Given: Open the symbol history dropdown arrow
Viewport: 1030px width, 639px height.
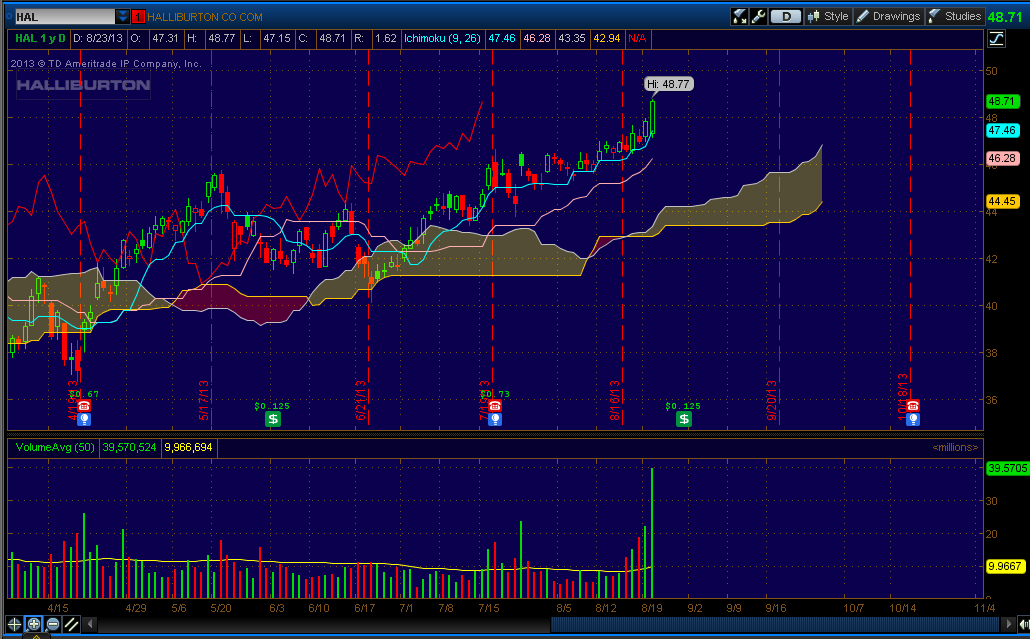Looking at the screenshot, I should 122,16.
